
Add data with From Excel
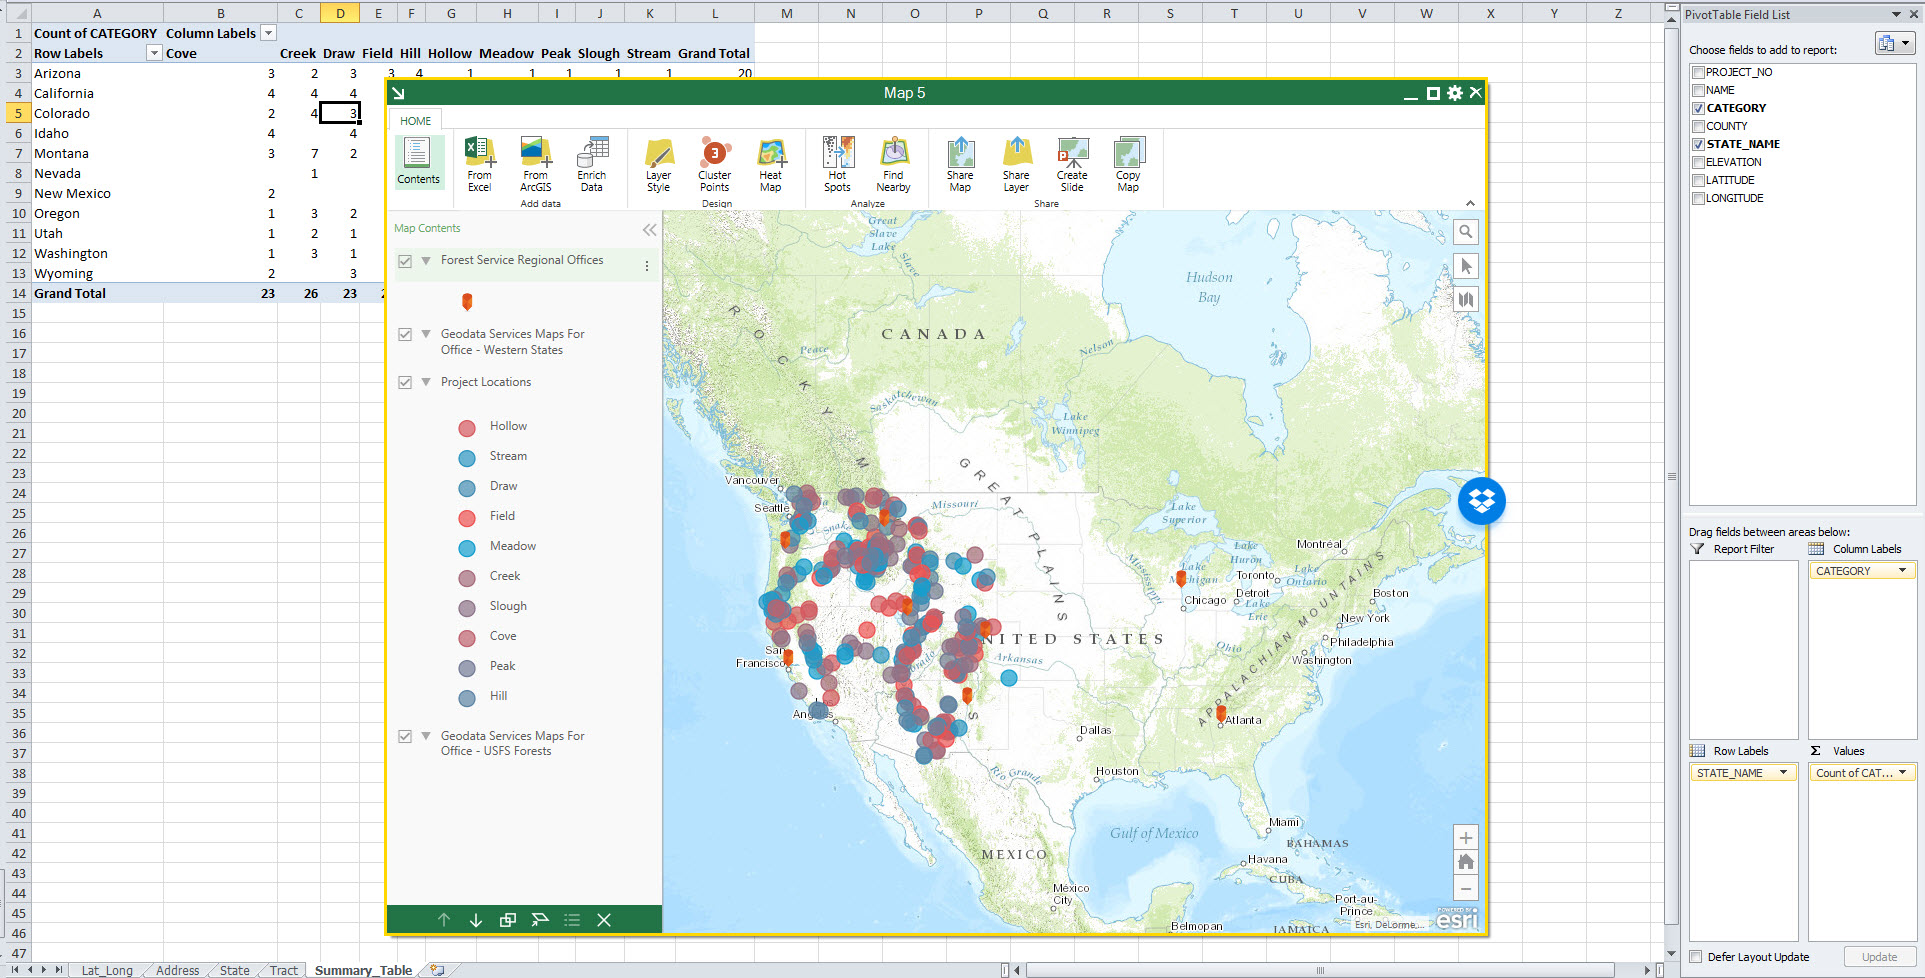click(x=480, y=165)
